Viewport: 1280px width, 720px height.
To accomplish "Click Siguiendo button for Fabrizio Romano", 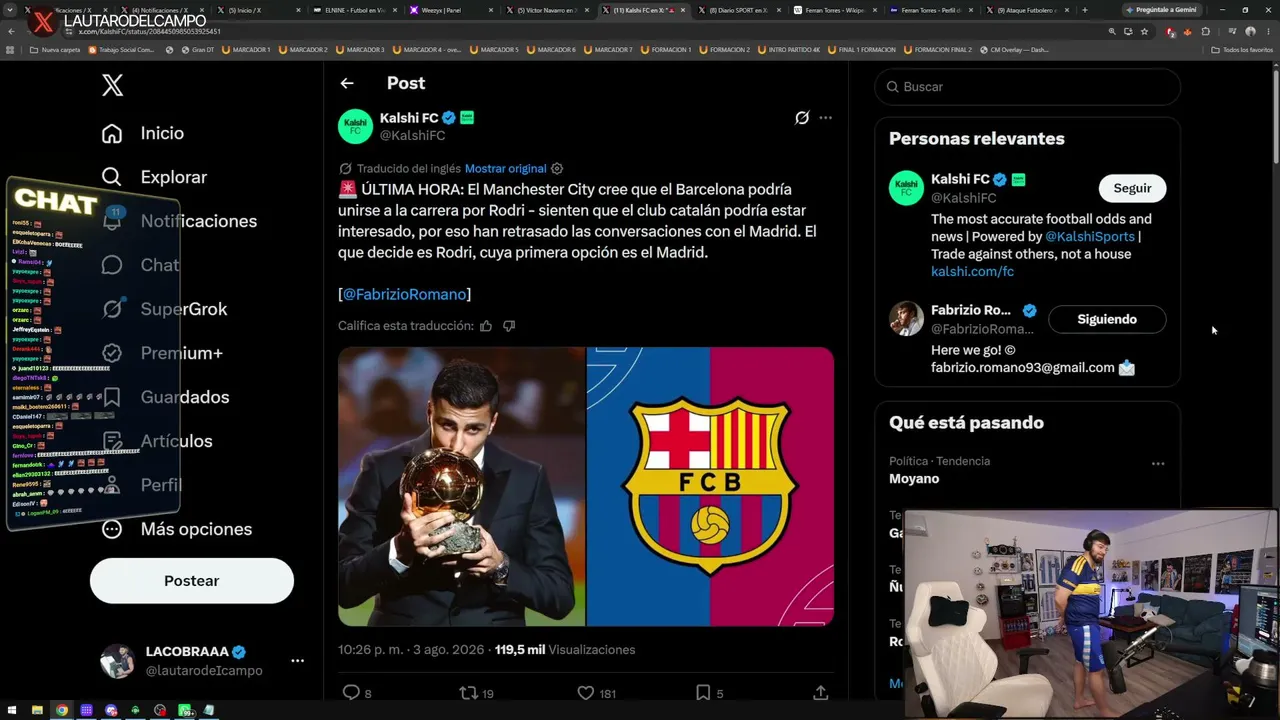I will [x=1107, y=320].
